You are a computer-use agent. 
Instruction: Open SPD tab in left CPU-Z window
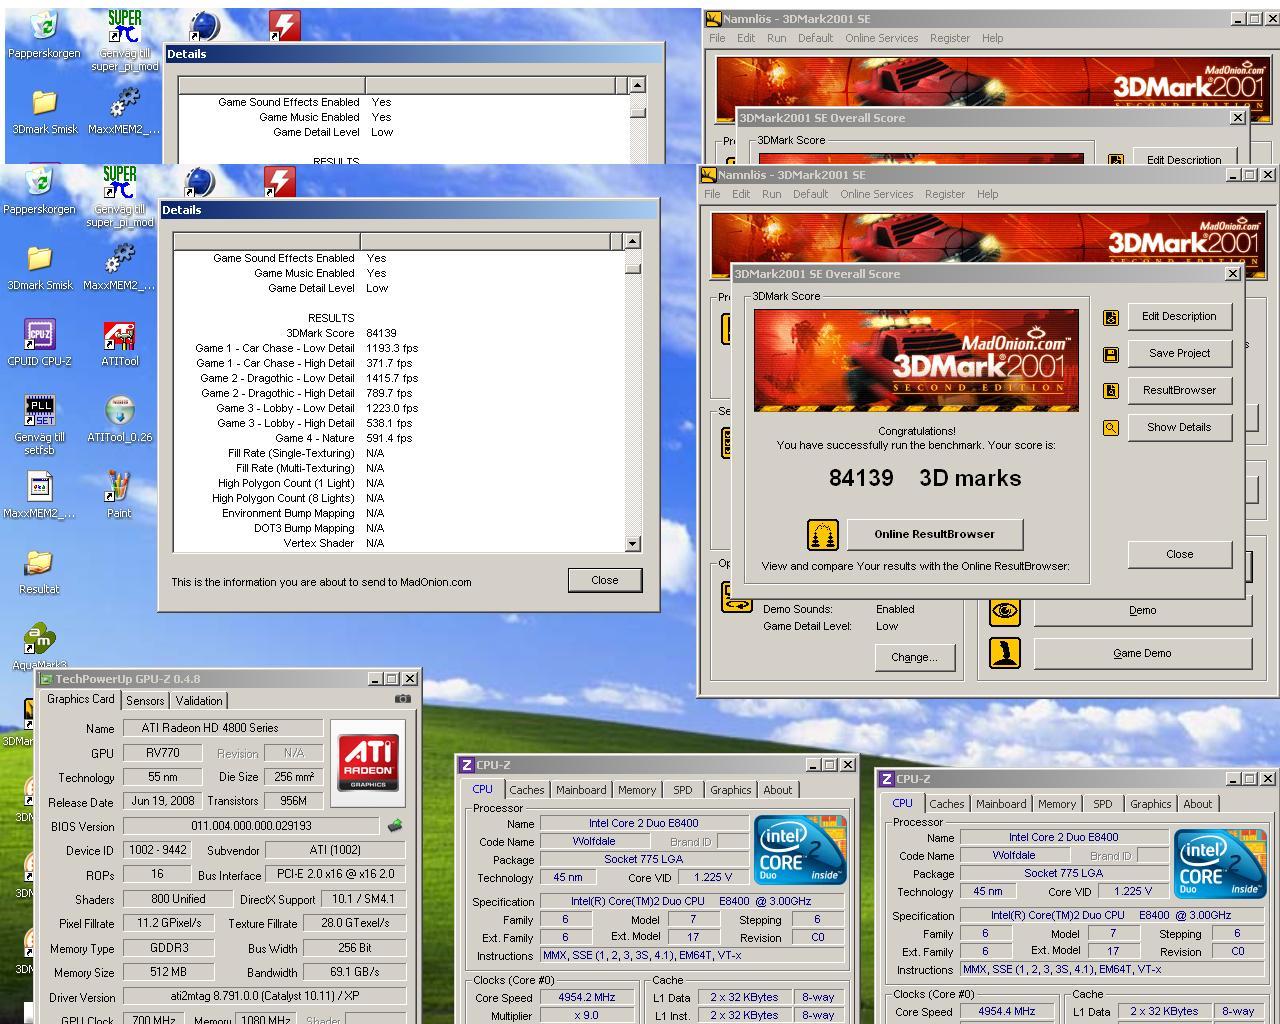[683, 790]
